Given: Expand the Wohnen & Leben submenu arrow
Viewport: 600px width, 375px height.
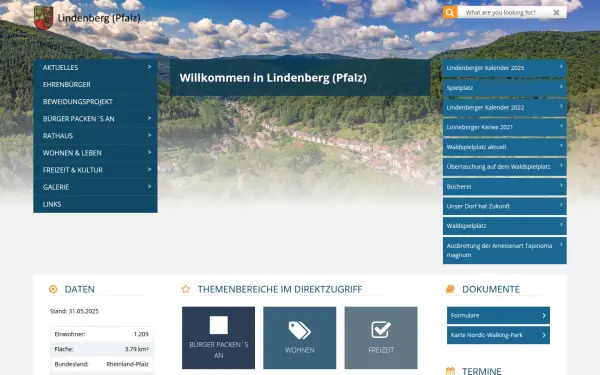Looking at the screenshot, I should [150, 152].
